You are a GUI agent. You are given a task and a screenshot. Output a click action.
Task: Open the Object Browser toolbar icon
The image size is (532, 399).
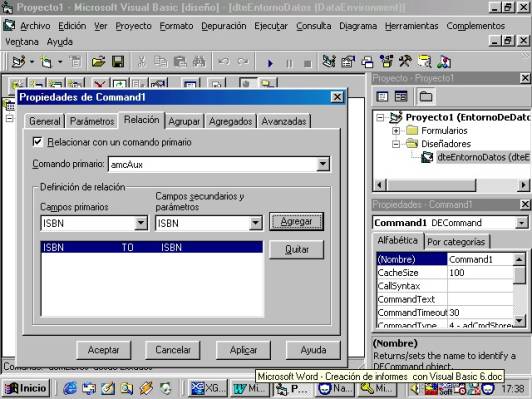pos(386,62)
